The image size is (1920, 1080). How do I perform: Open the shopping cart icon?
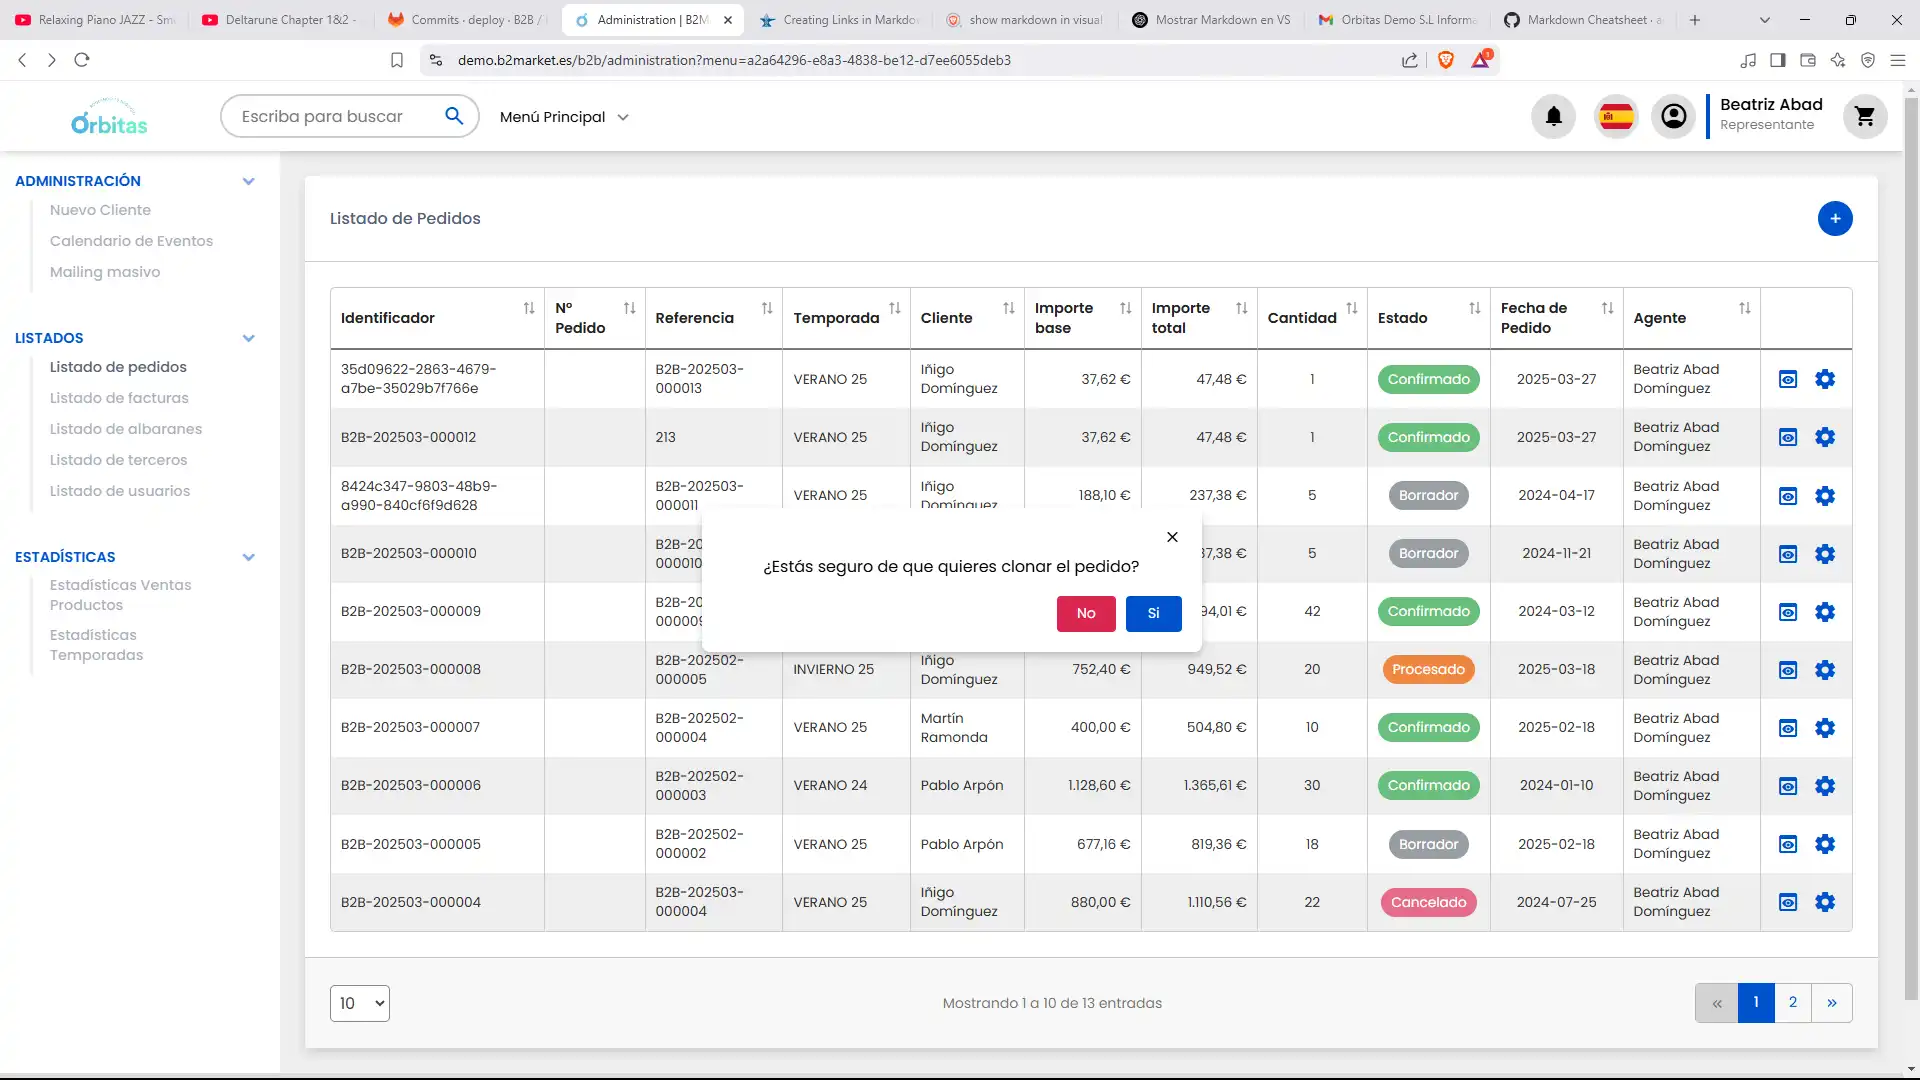tap(1864, 117)
